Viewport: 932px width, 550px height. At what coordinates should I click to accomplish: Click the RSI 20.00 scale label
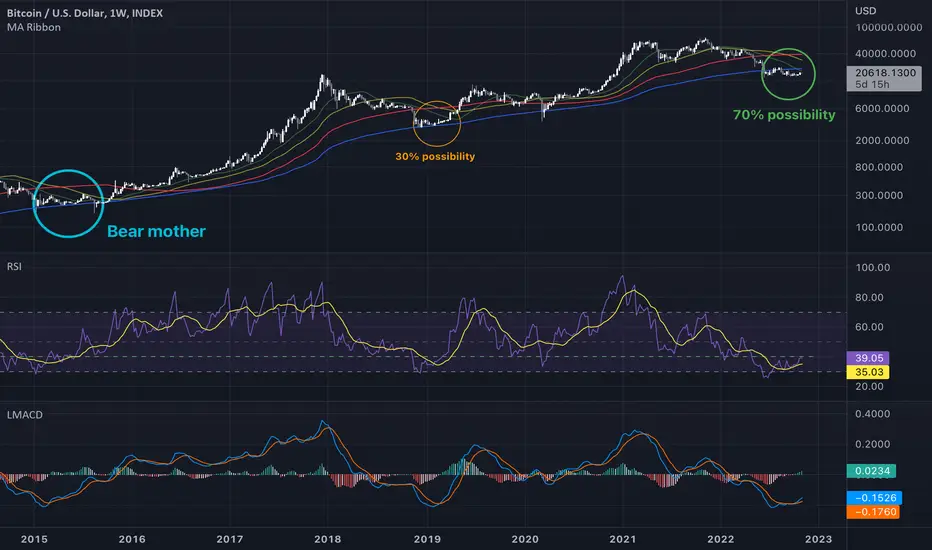(x=869, y=386)
